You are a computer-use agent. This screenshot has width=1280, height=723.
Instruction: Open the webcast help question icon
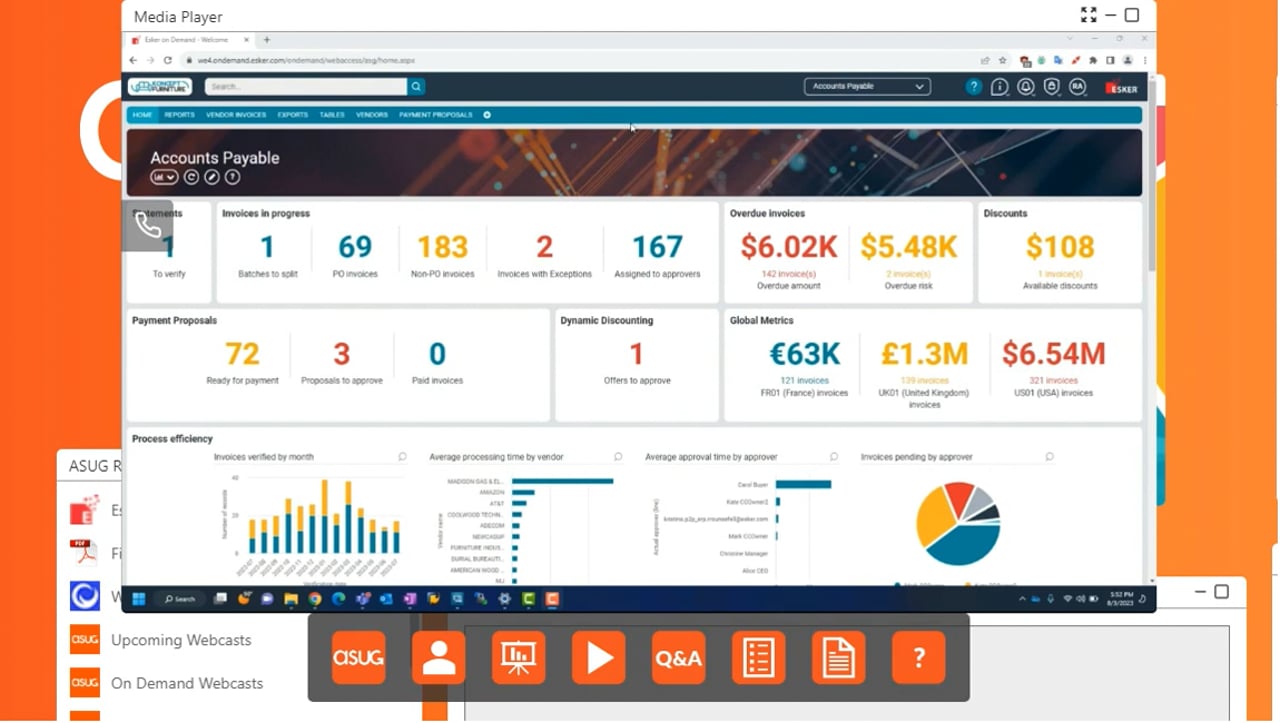coord(918,658)
